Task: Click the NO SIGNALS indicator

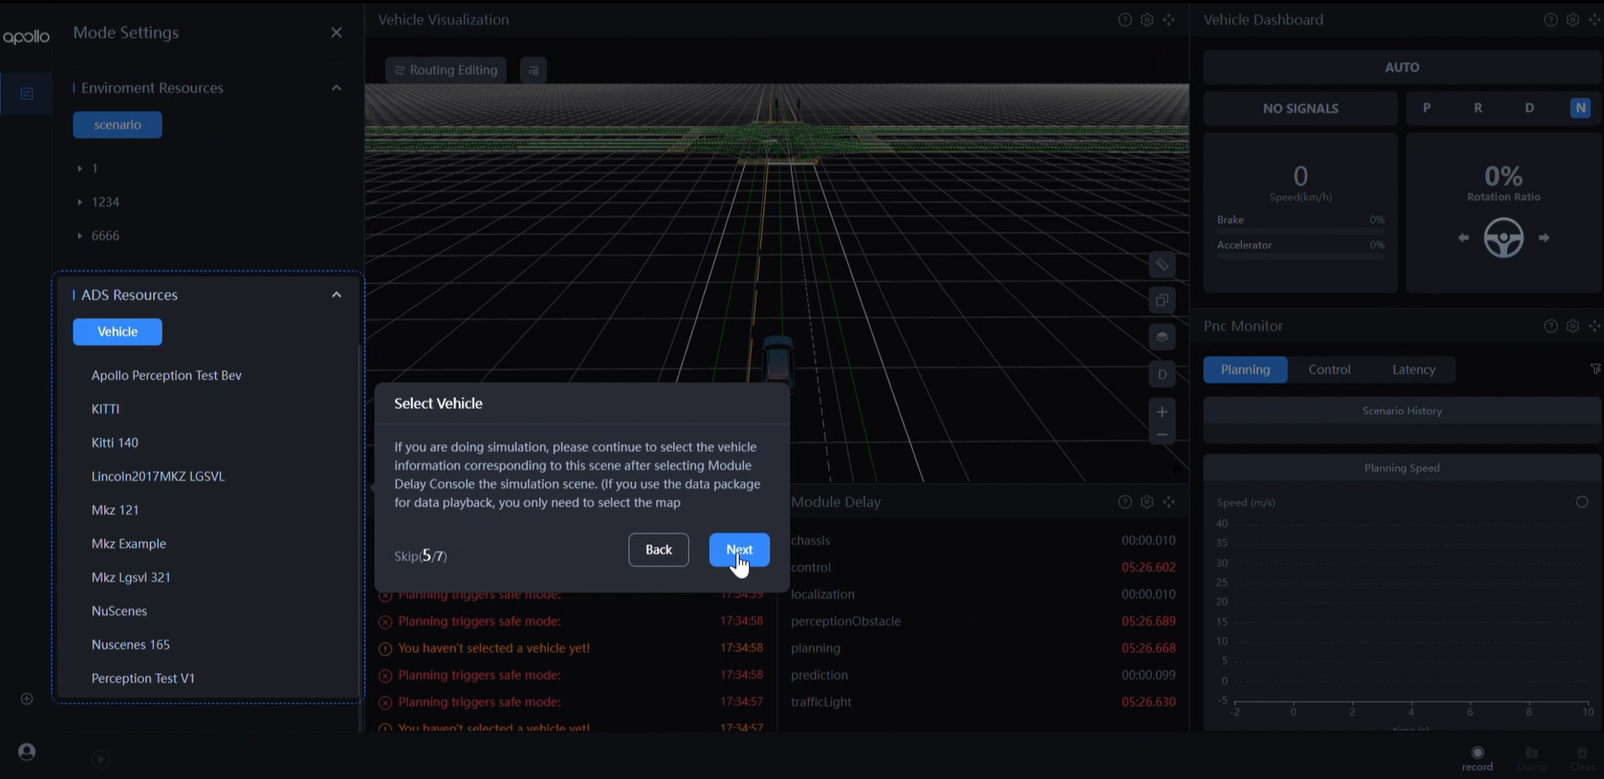Action: pyautogui.click(x=1301, y=108)
